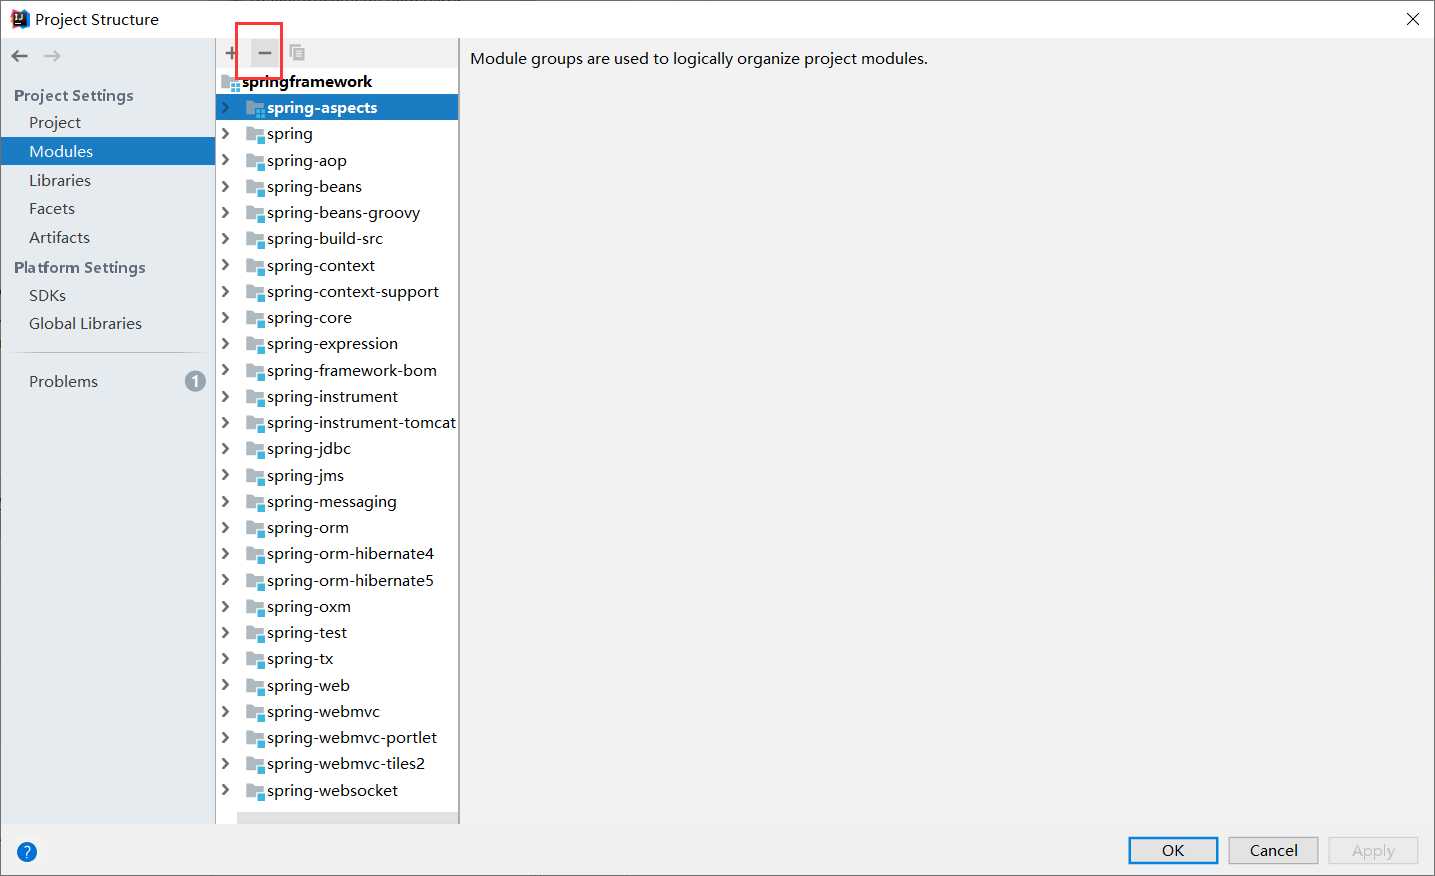Screen dimensions: 1435x876
Task: Expand the spring-orm-hibernate4 module node
Action: pos(226,553)
